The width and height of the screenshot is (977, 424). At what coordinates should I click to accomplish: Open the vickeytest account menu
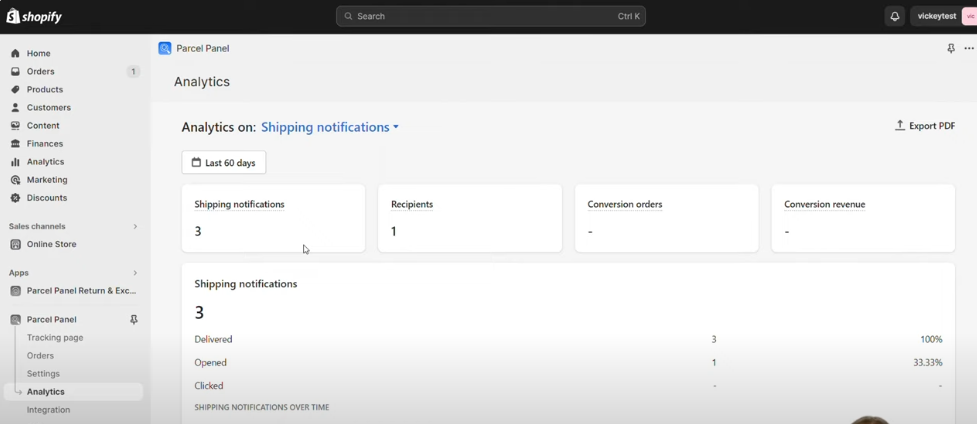[943, 16]
